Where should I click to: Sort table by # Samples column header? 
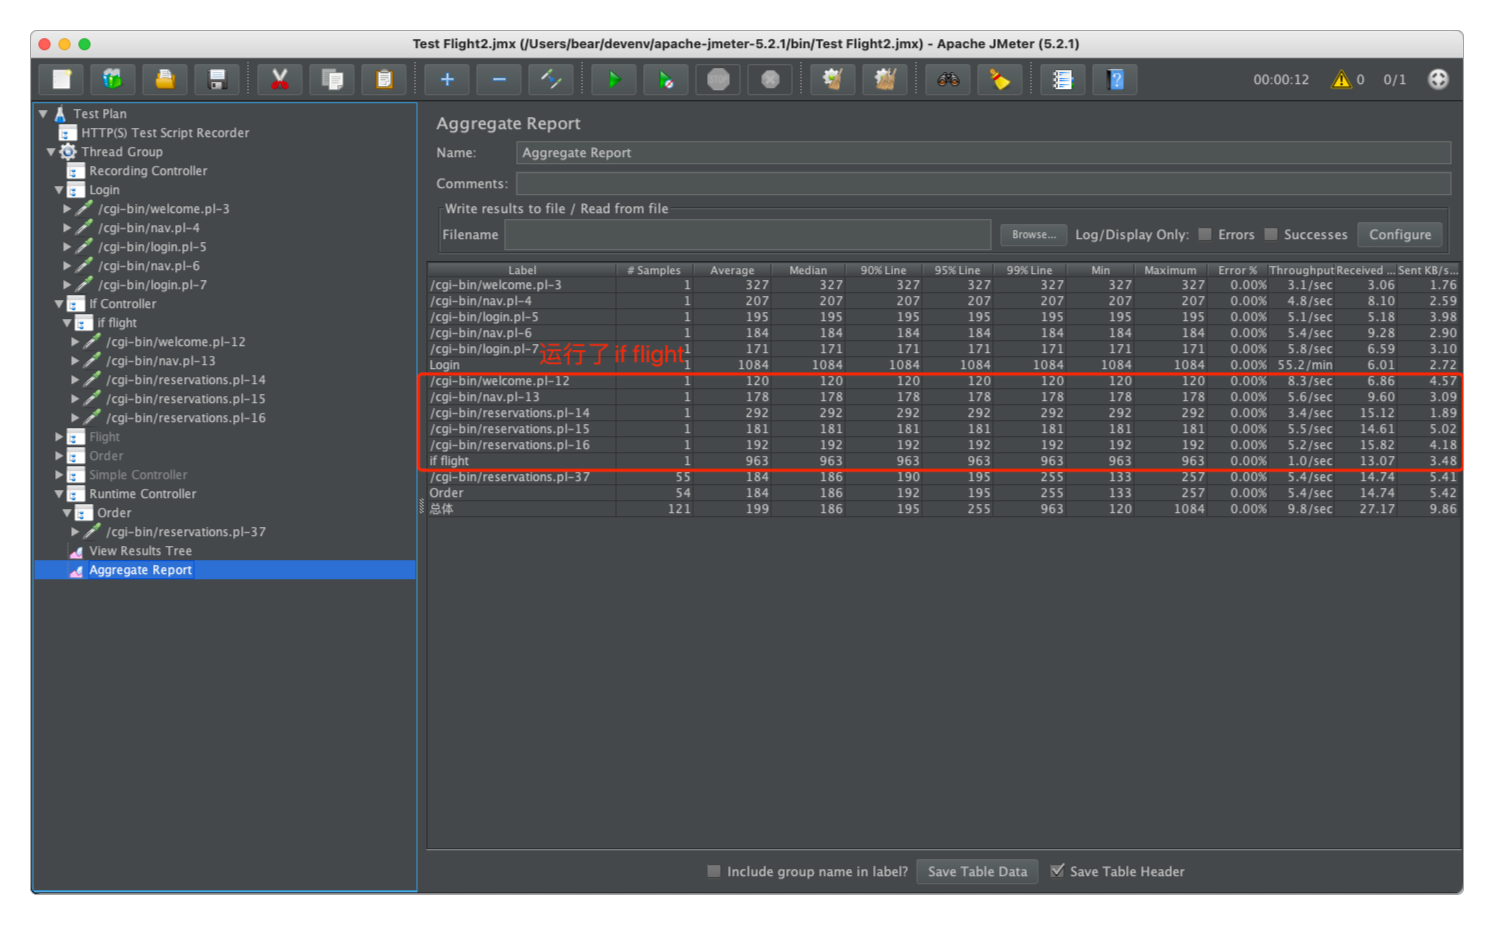click(x=654, y=270)
